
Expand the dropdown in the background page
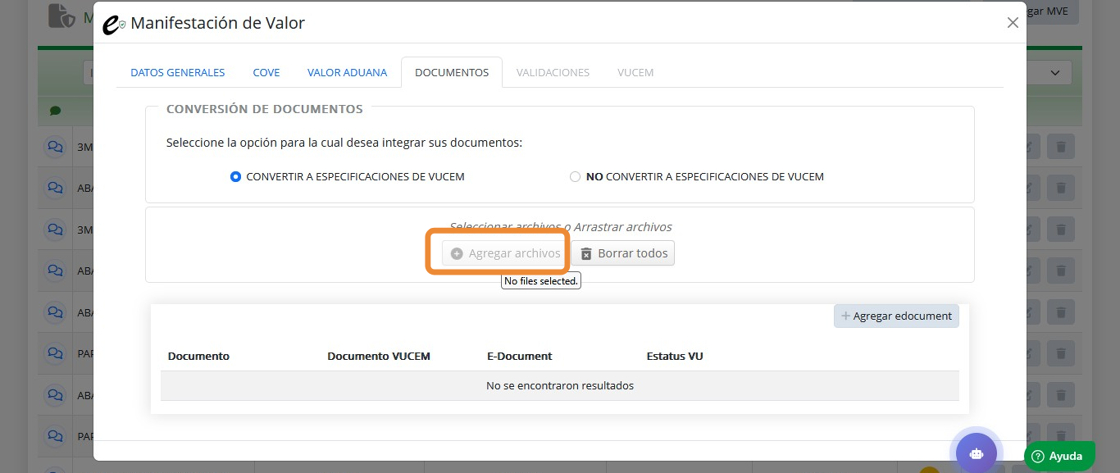point(1054,73)
